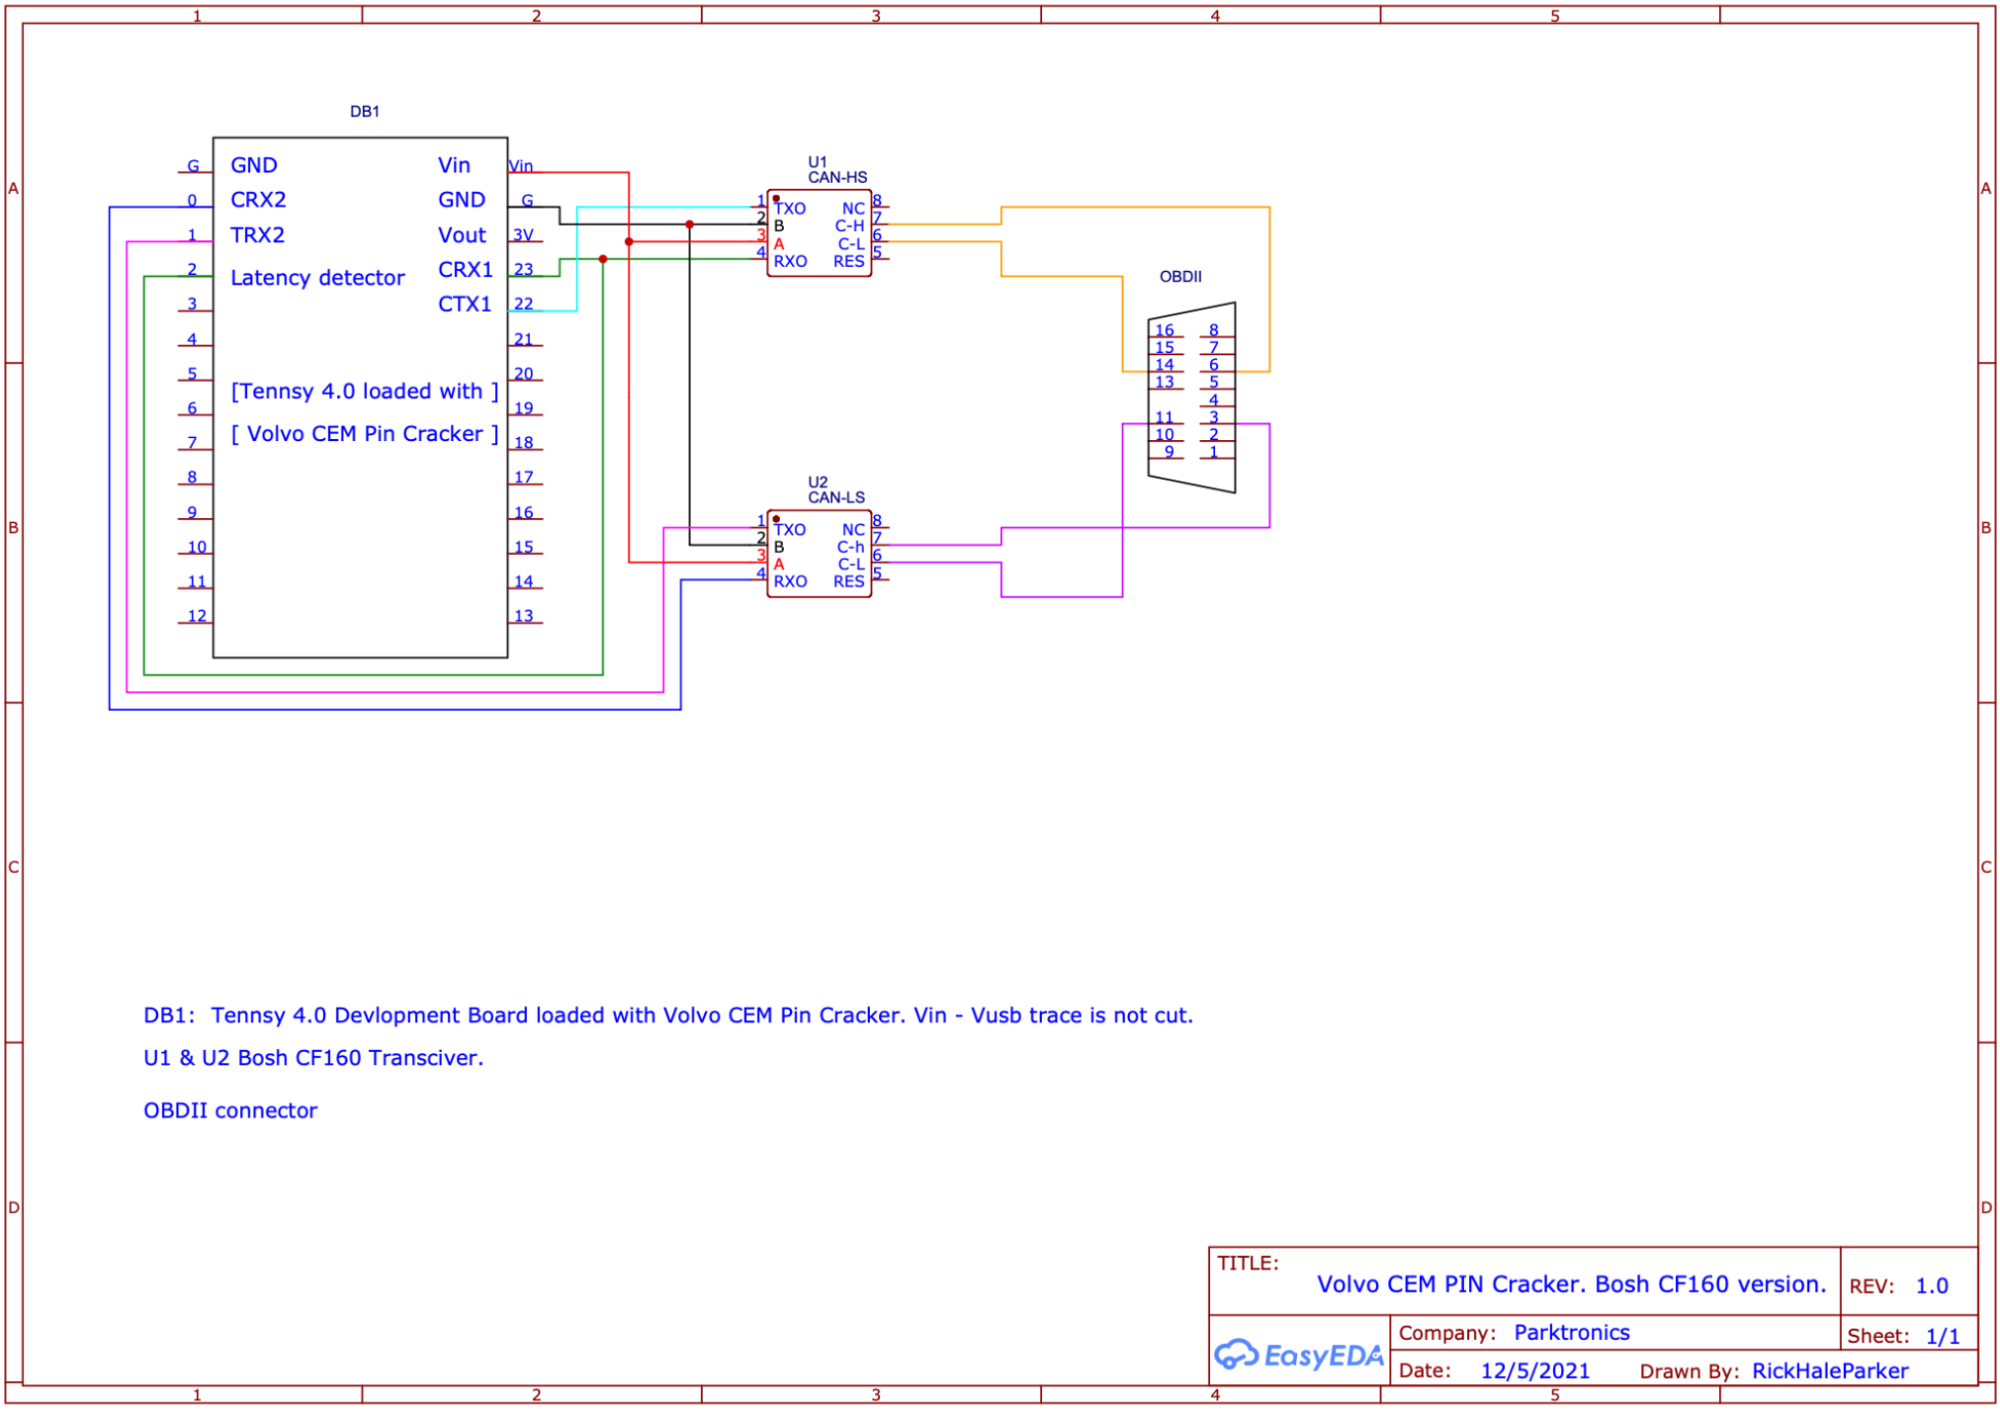Image resolution: width=2000 pixels, height=1410 pixels.
Task: Click the REV value 1.0
Action: pos(1931,1286)
